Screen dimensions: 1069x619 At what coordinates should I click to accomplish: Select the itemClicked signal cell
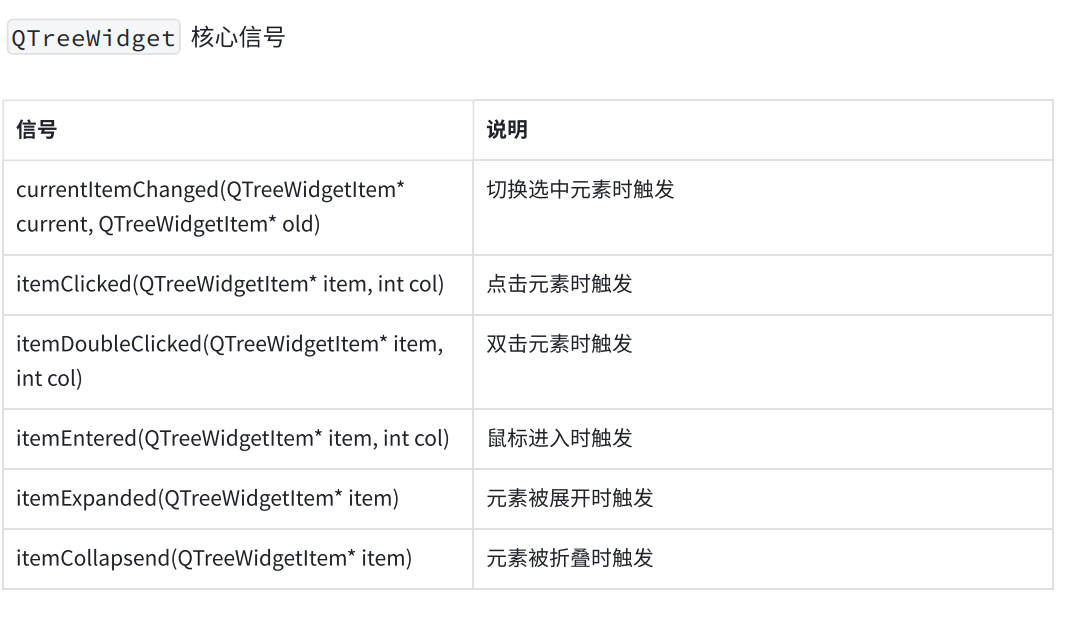click(238, 285)
